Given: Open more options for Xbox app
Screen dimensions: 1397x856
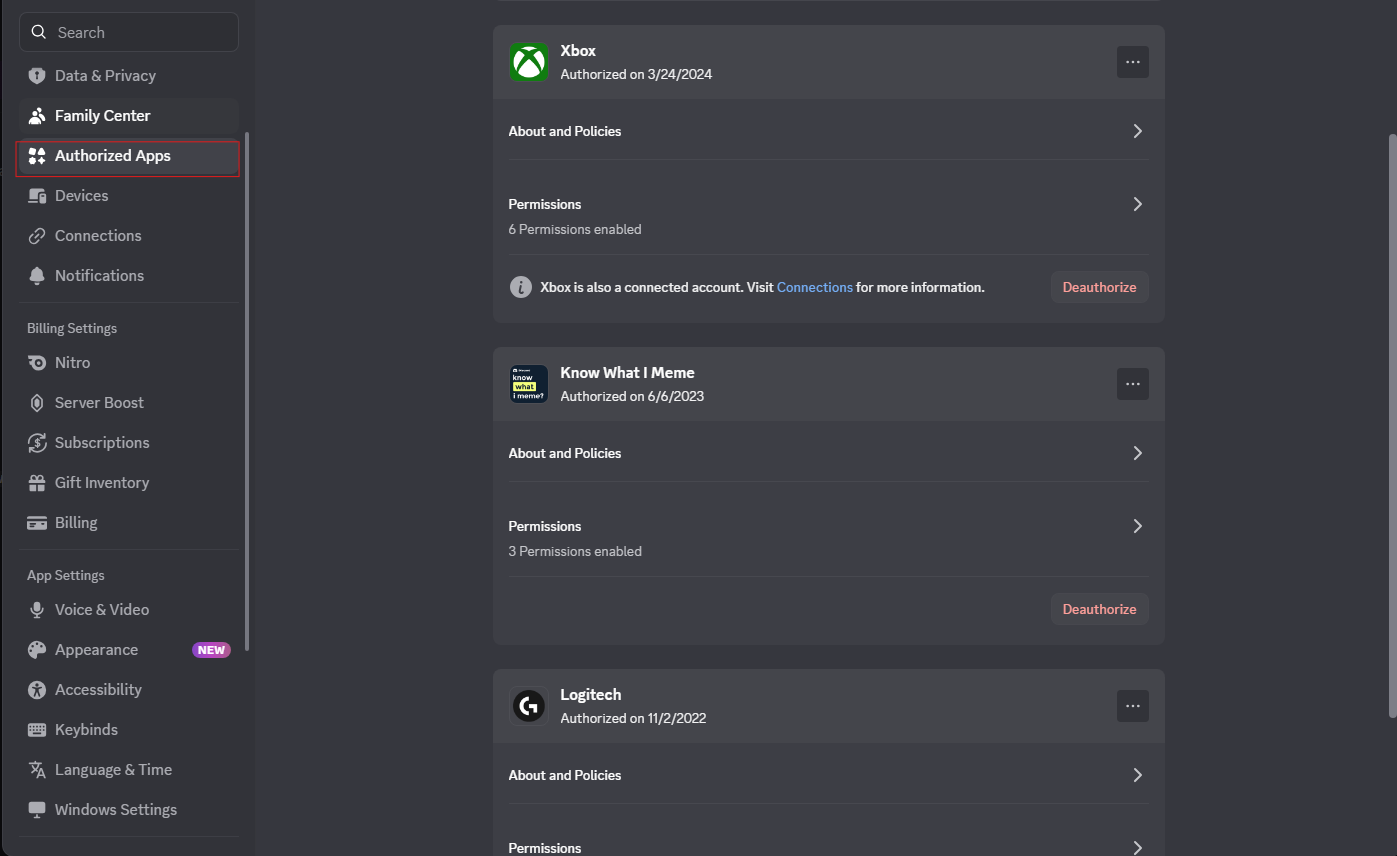Looking at the screenshot, I should [1132, 62].
